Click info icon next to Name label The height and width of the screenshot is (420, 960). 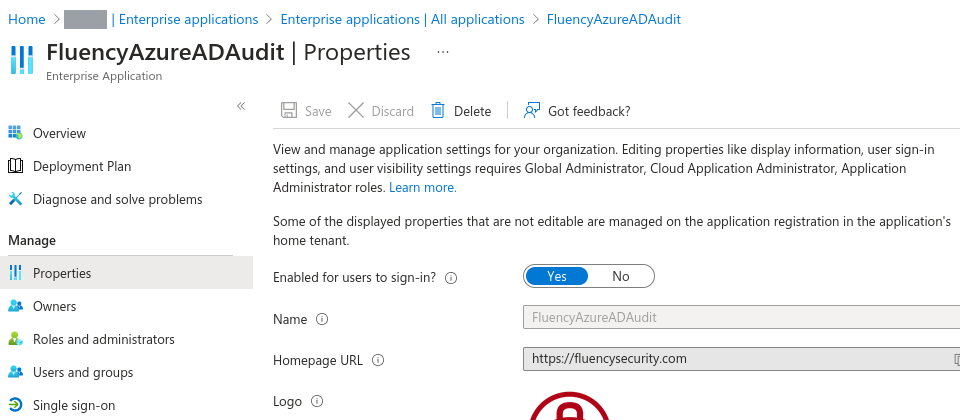point(322,319)
